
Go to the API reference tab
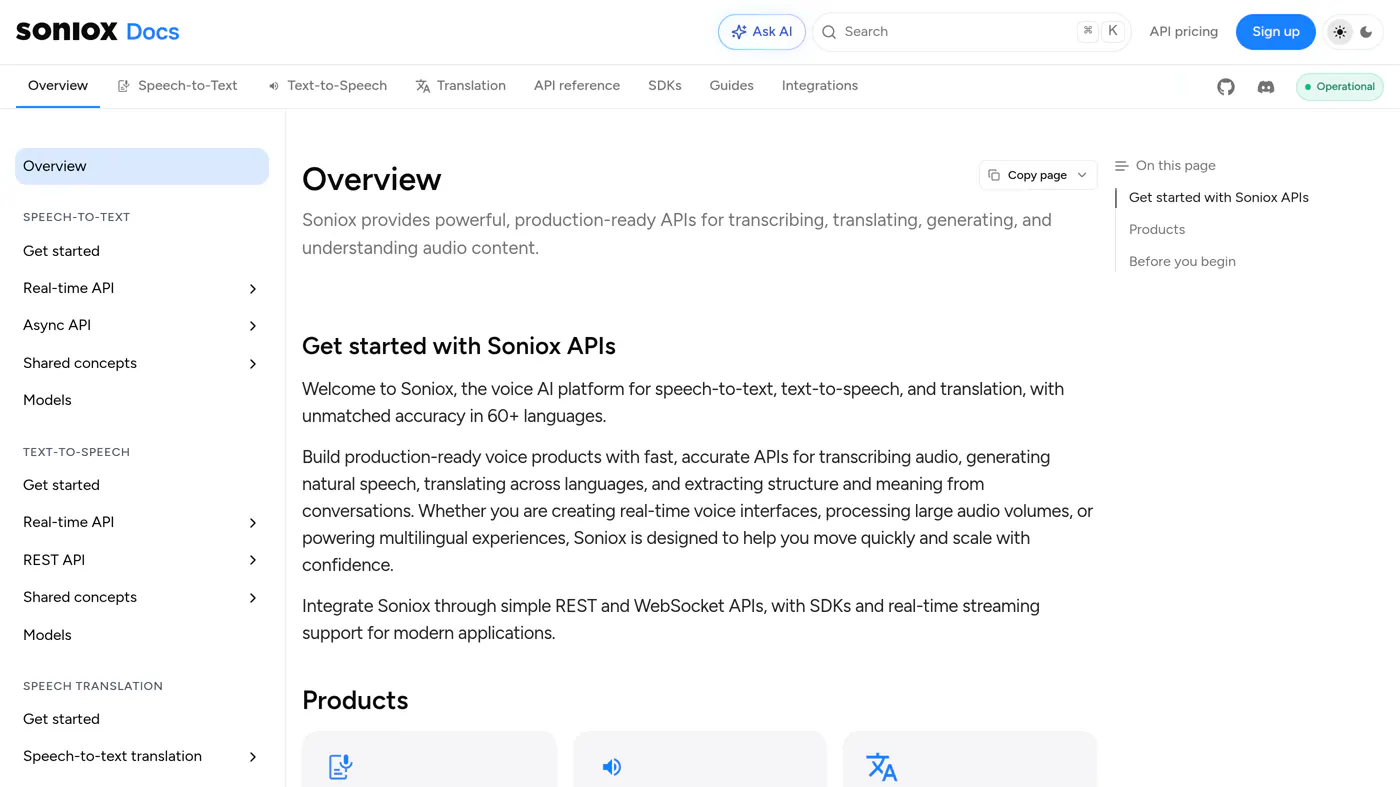[577, 86]
